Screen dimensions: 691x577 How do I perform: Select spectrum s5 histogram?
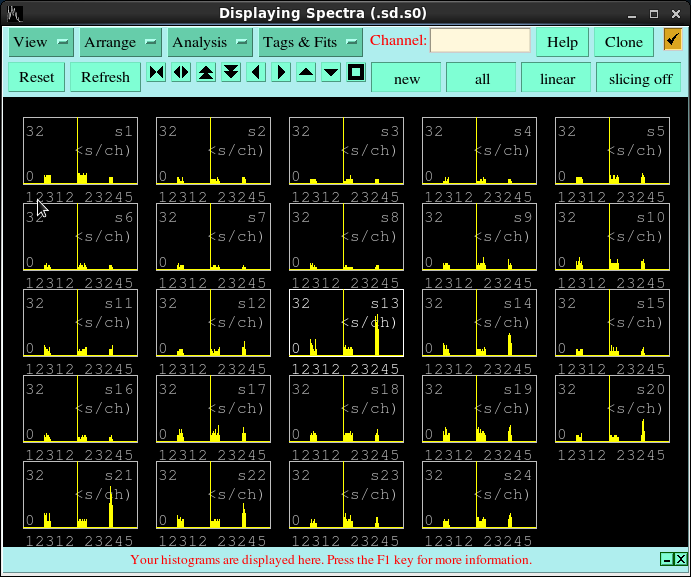pyautogui.click(x=613, y=151)
